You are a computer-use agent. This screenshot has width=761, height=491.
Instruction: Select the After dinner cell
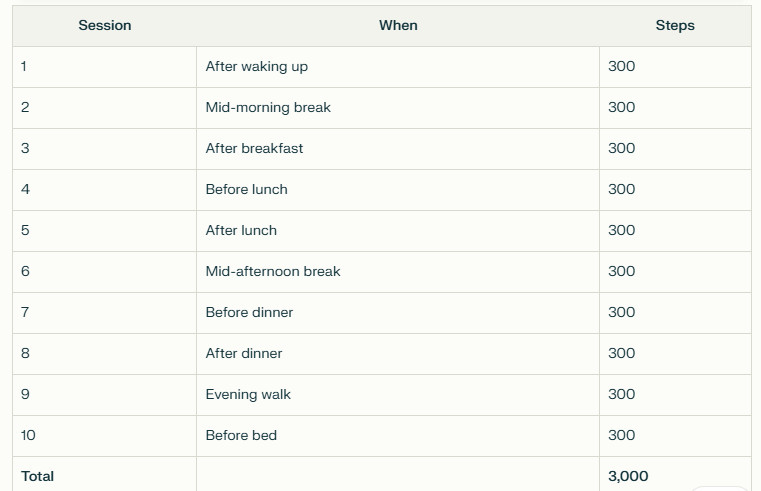pyautogui.click(x=398, y=354)
